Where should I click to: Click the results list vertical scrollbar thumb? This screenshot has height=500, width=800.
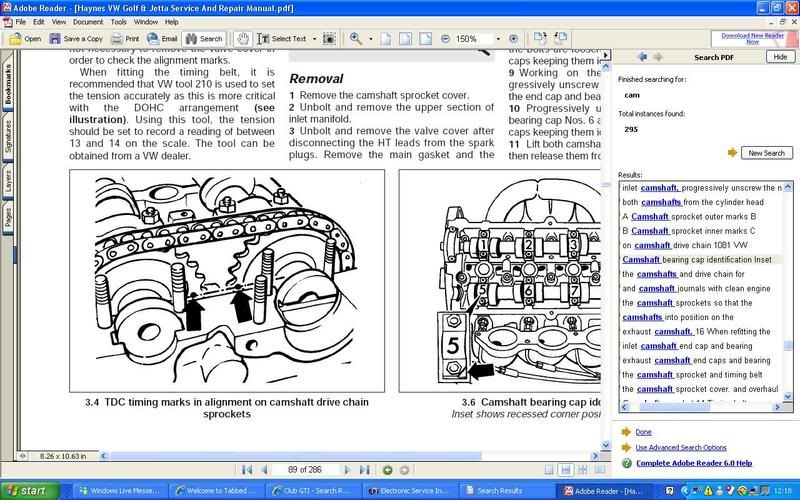click(788, 346)
